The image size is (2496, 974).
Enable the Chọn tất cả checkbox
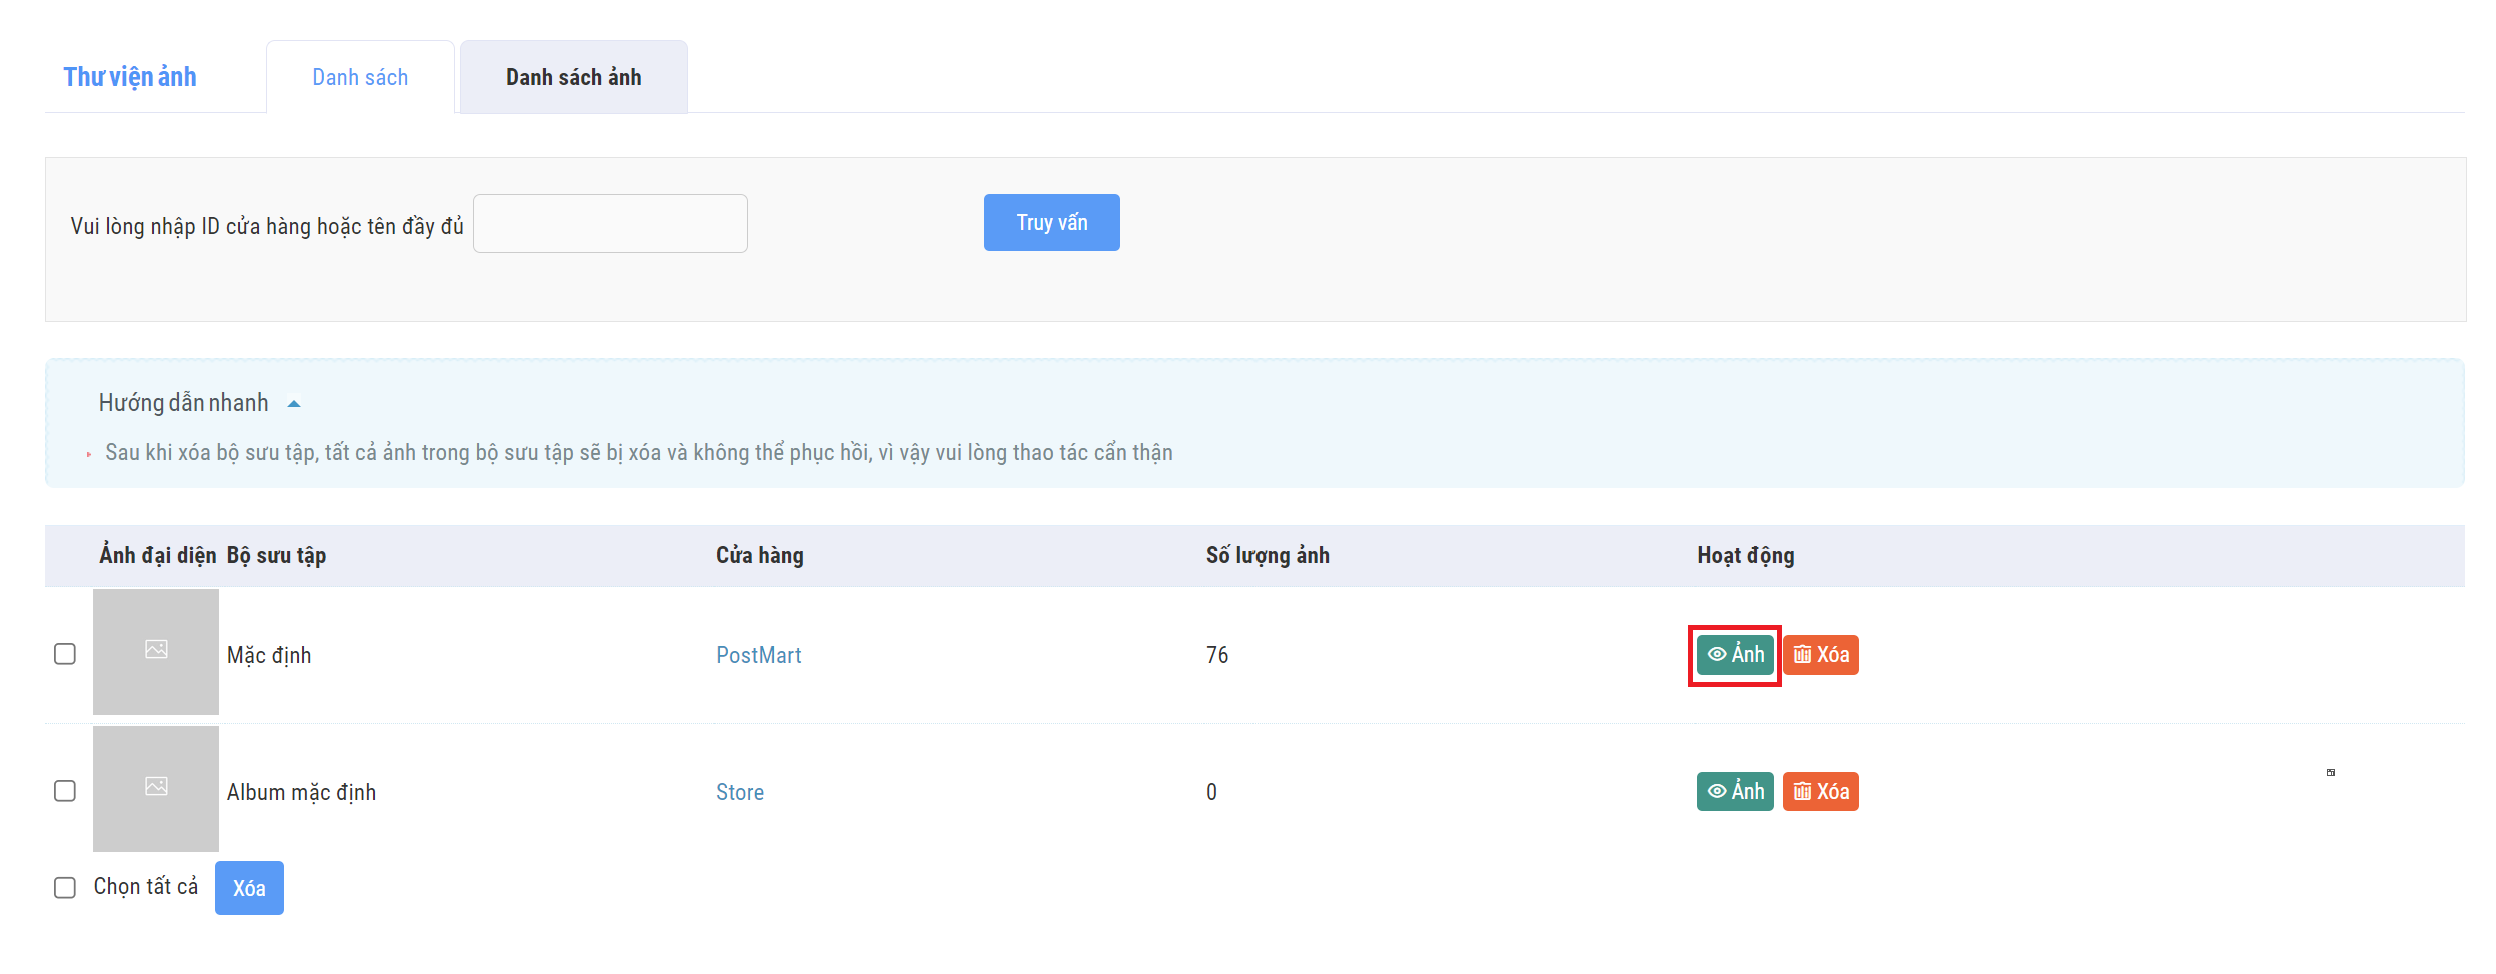pos(65,888)
